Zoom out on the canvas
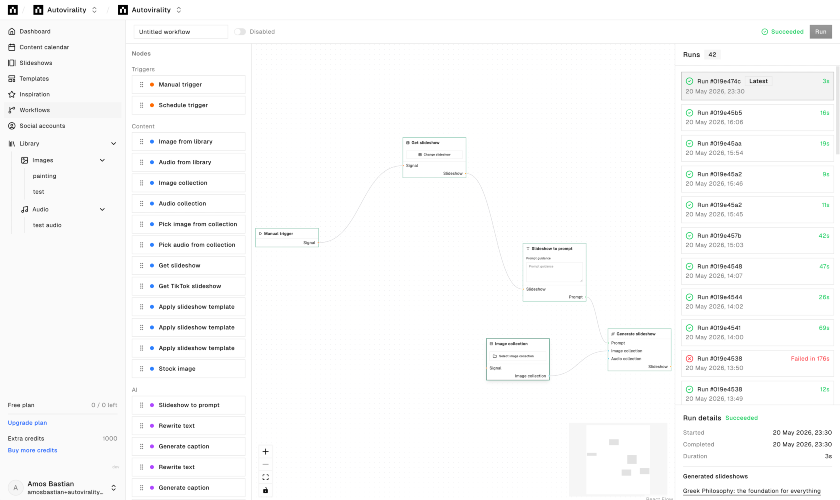 click(x=265, y=465)
